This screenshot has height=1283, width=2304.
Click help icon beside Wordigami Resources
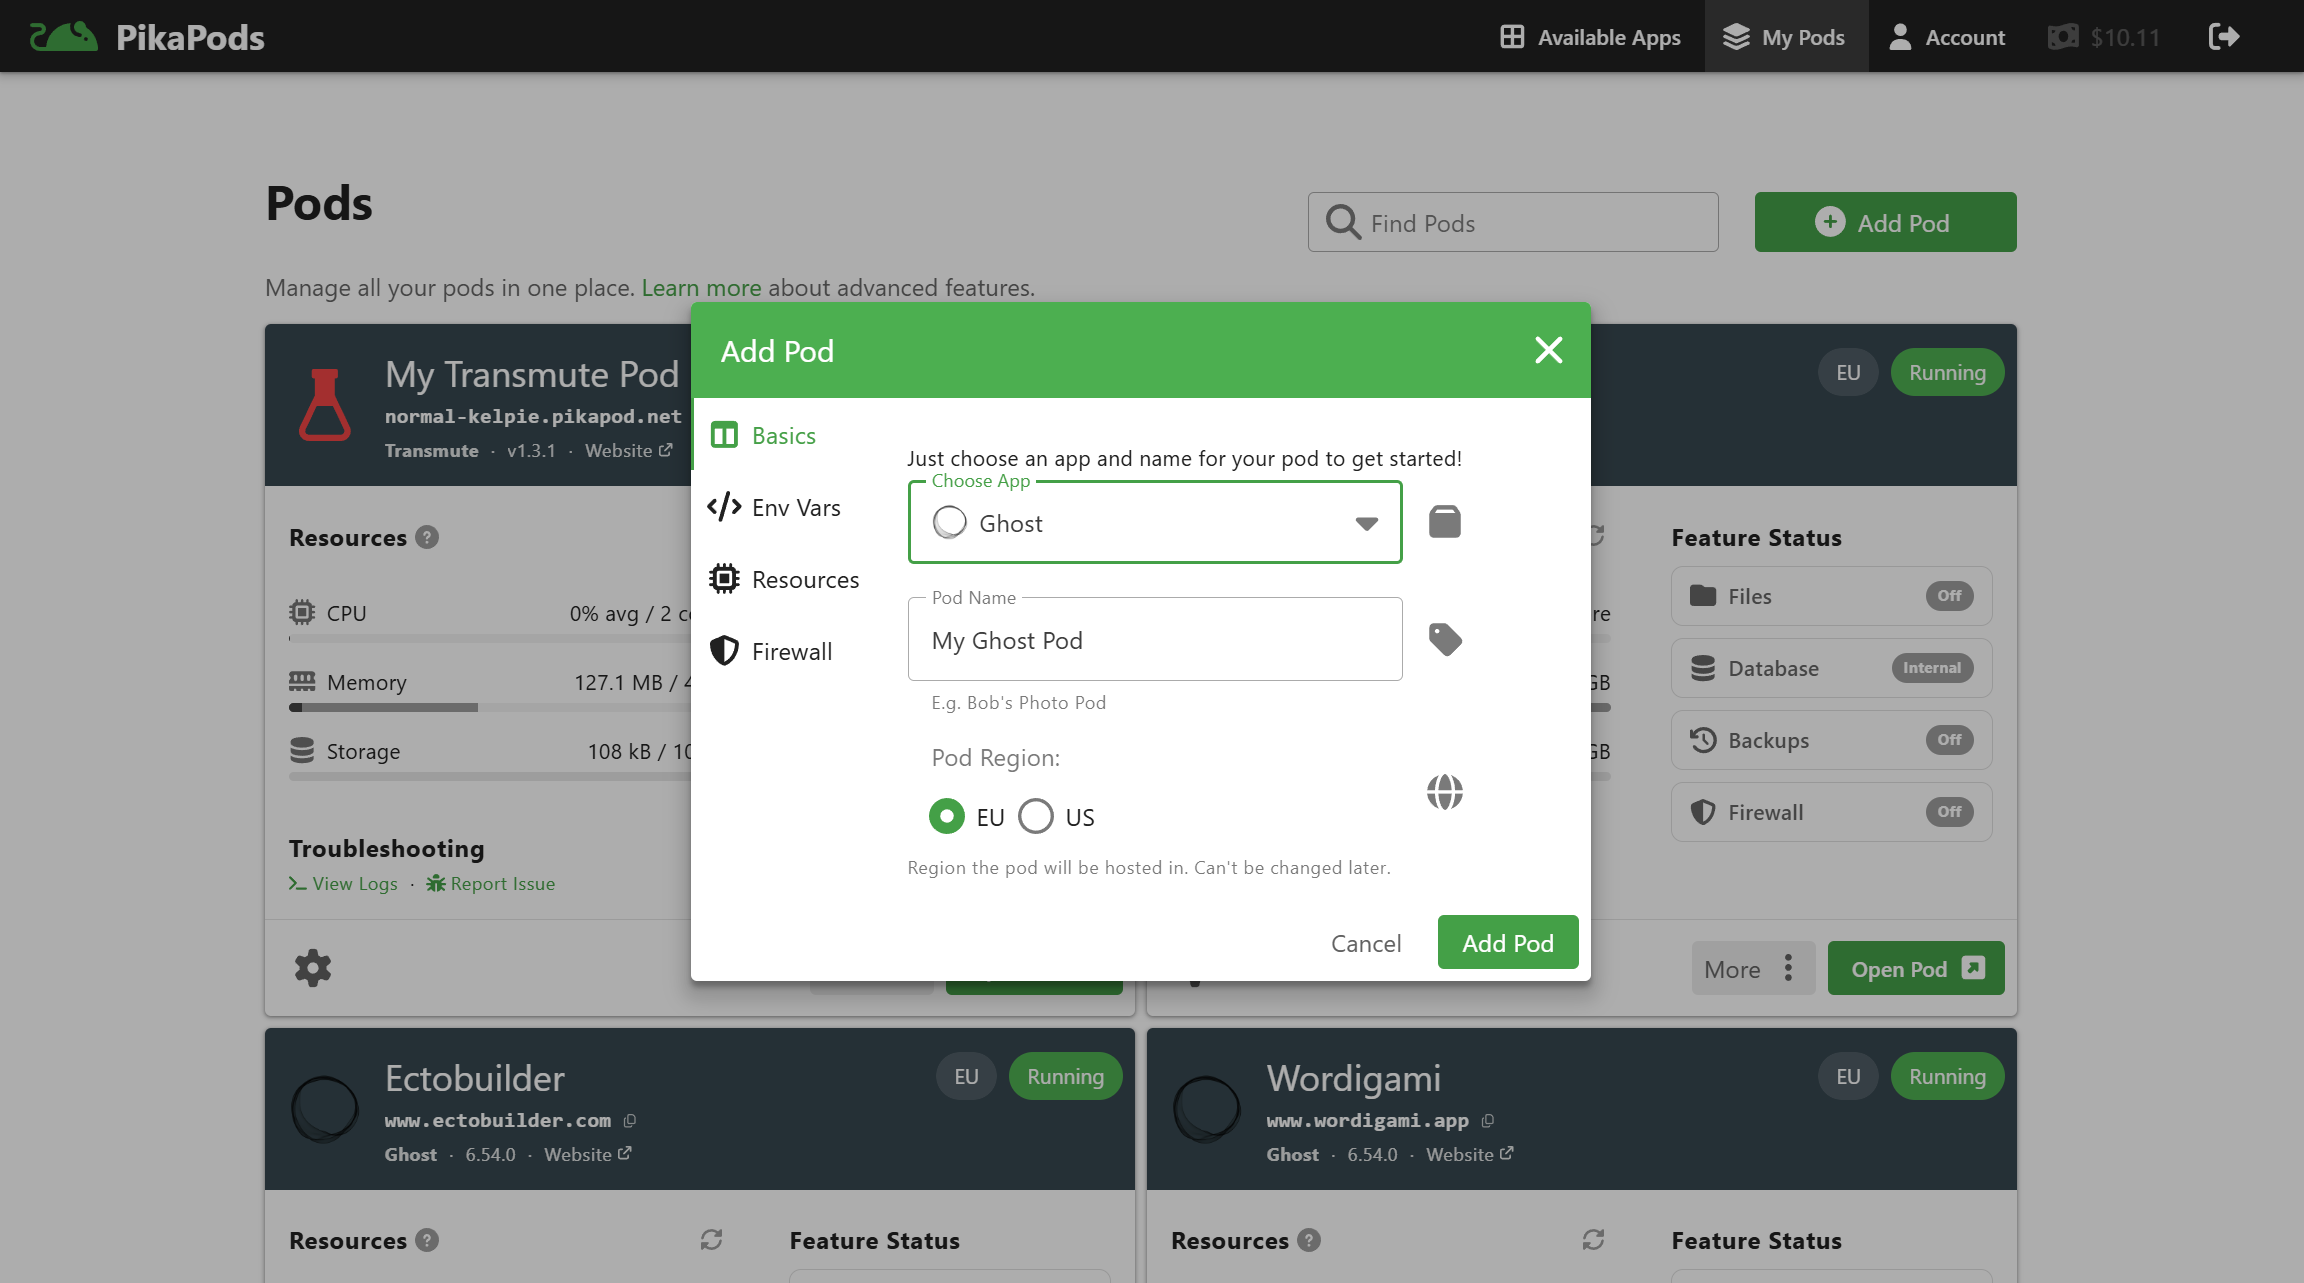click(x=1309, y=1240)
